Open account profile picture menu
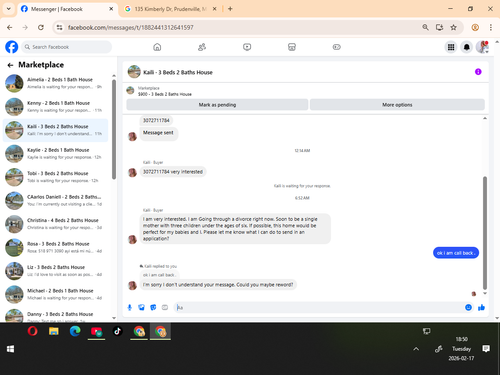The width and height of the screenshot is (500, 375). point(482,47)
